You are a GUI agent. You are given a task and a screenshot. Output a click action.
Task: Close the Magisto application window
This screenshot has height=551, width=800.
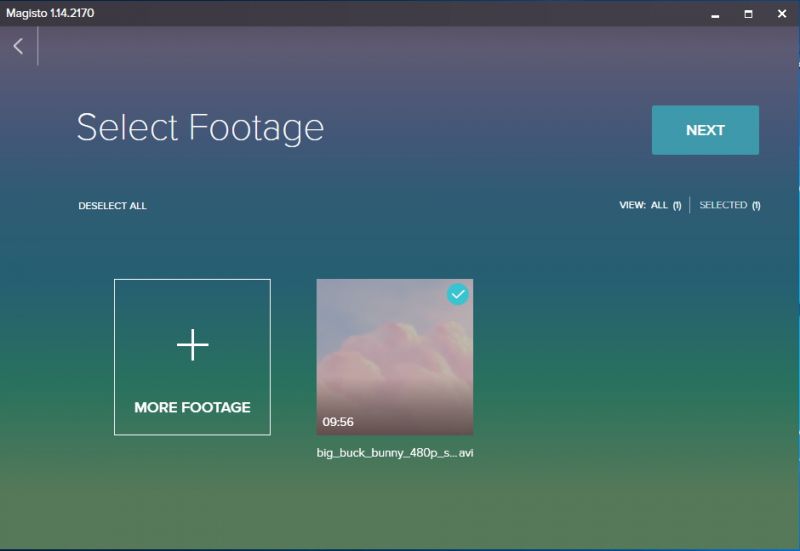782,14
